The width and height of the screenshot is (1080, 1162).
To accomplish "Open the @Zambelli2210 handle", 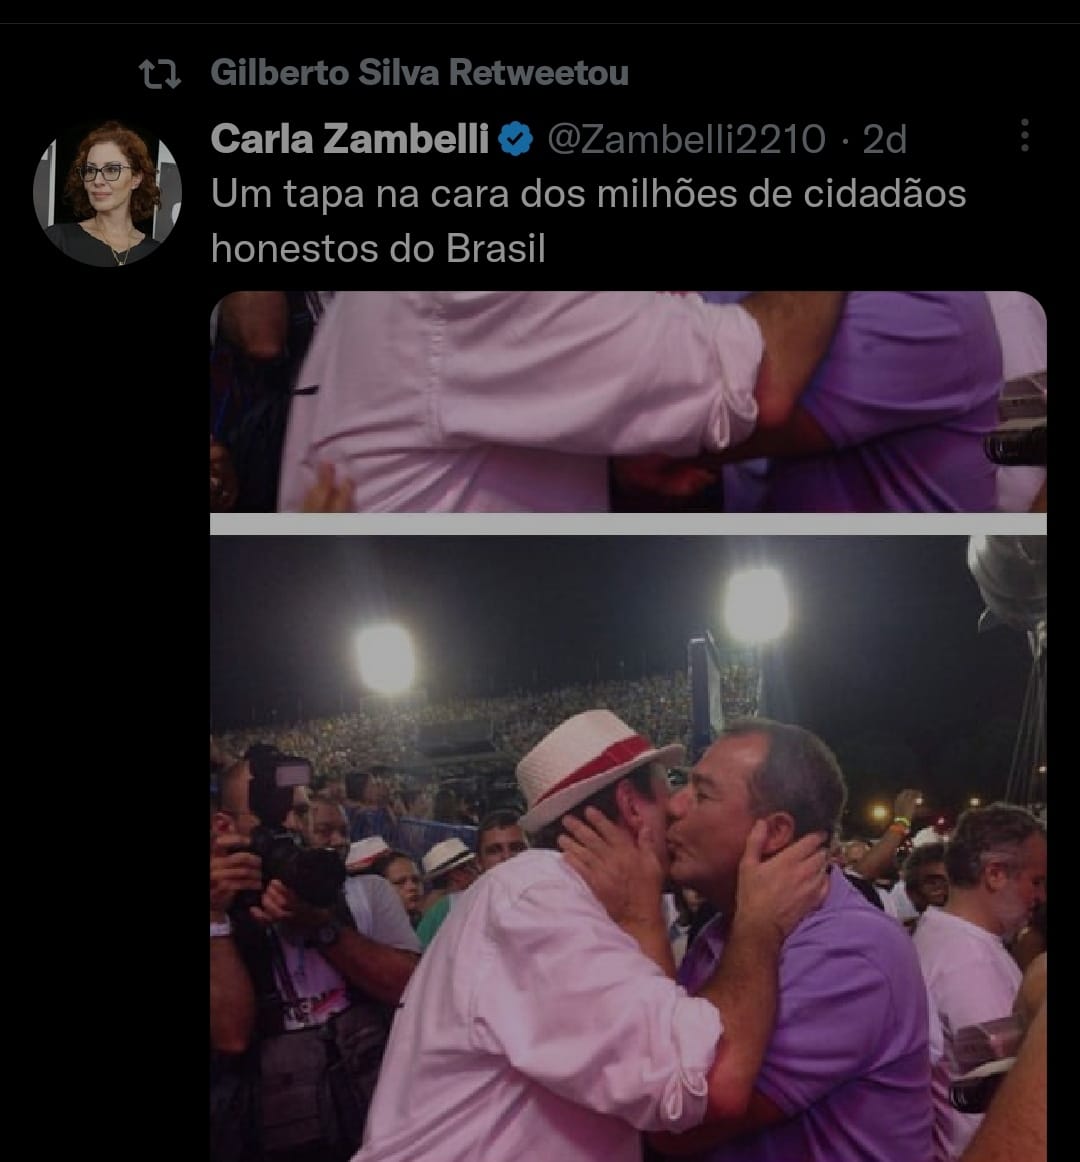I will (x=686, y=140).
